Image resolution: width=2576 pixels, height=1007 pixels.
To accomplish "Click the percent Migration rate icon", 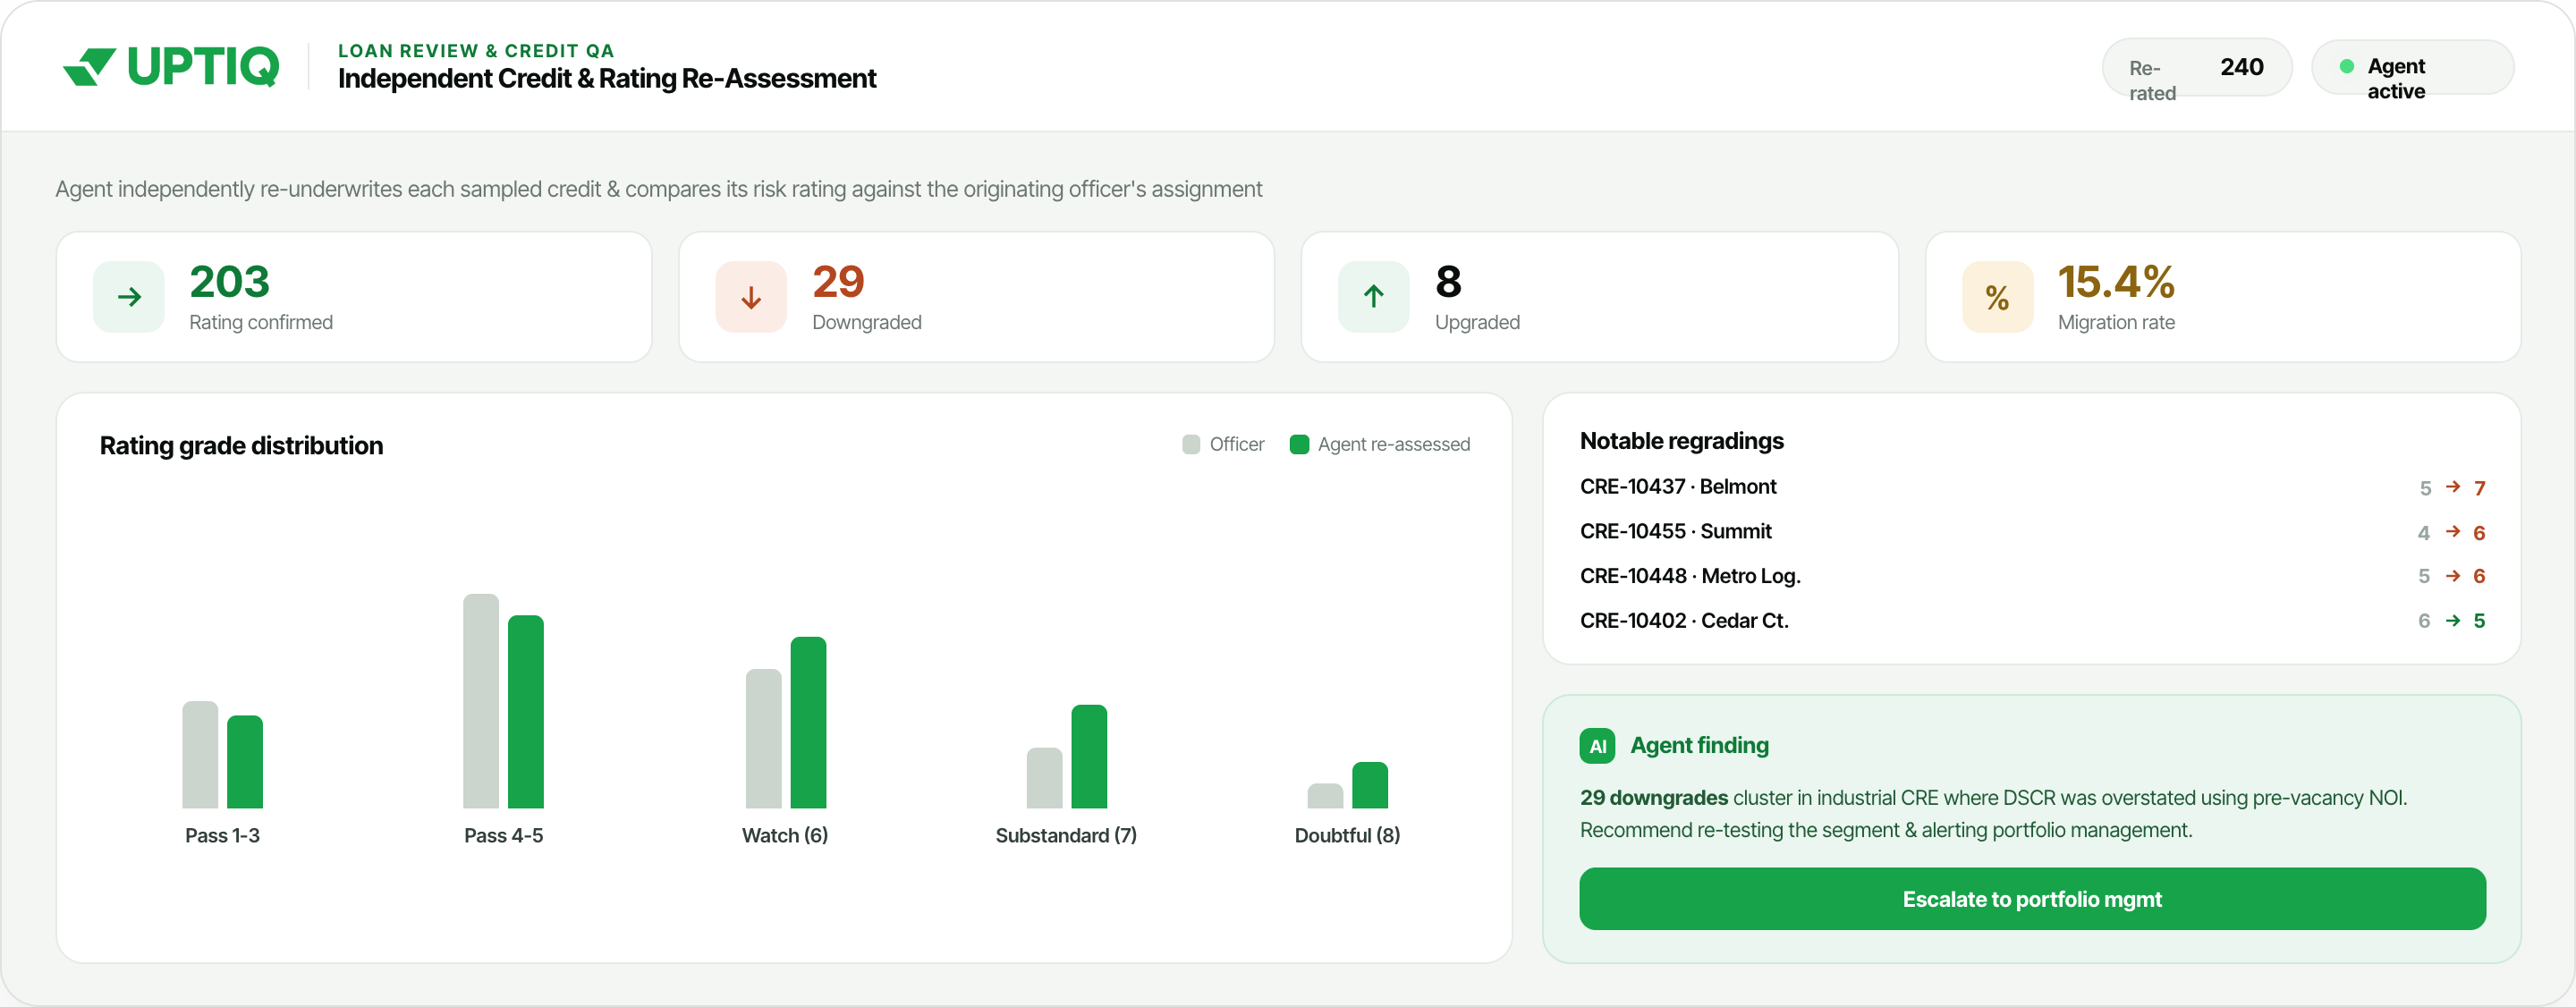I will (x=1997, y=297).
